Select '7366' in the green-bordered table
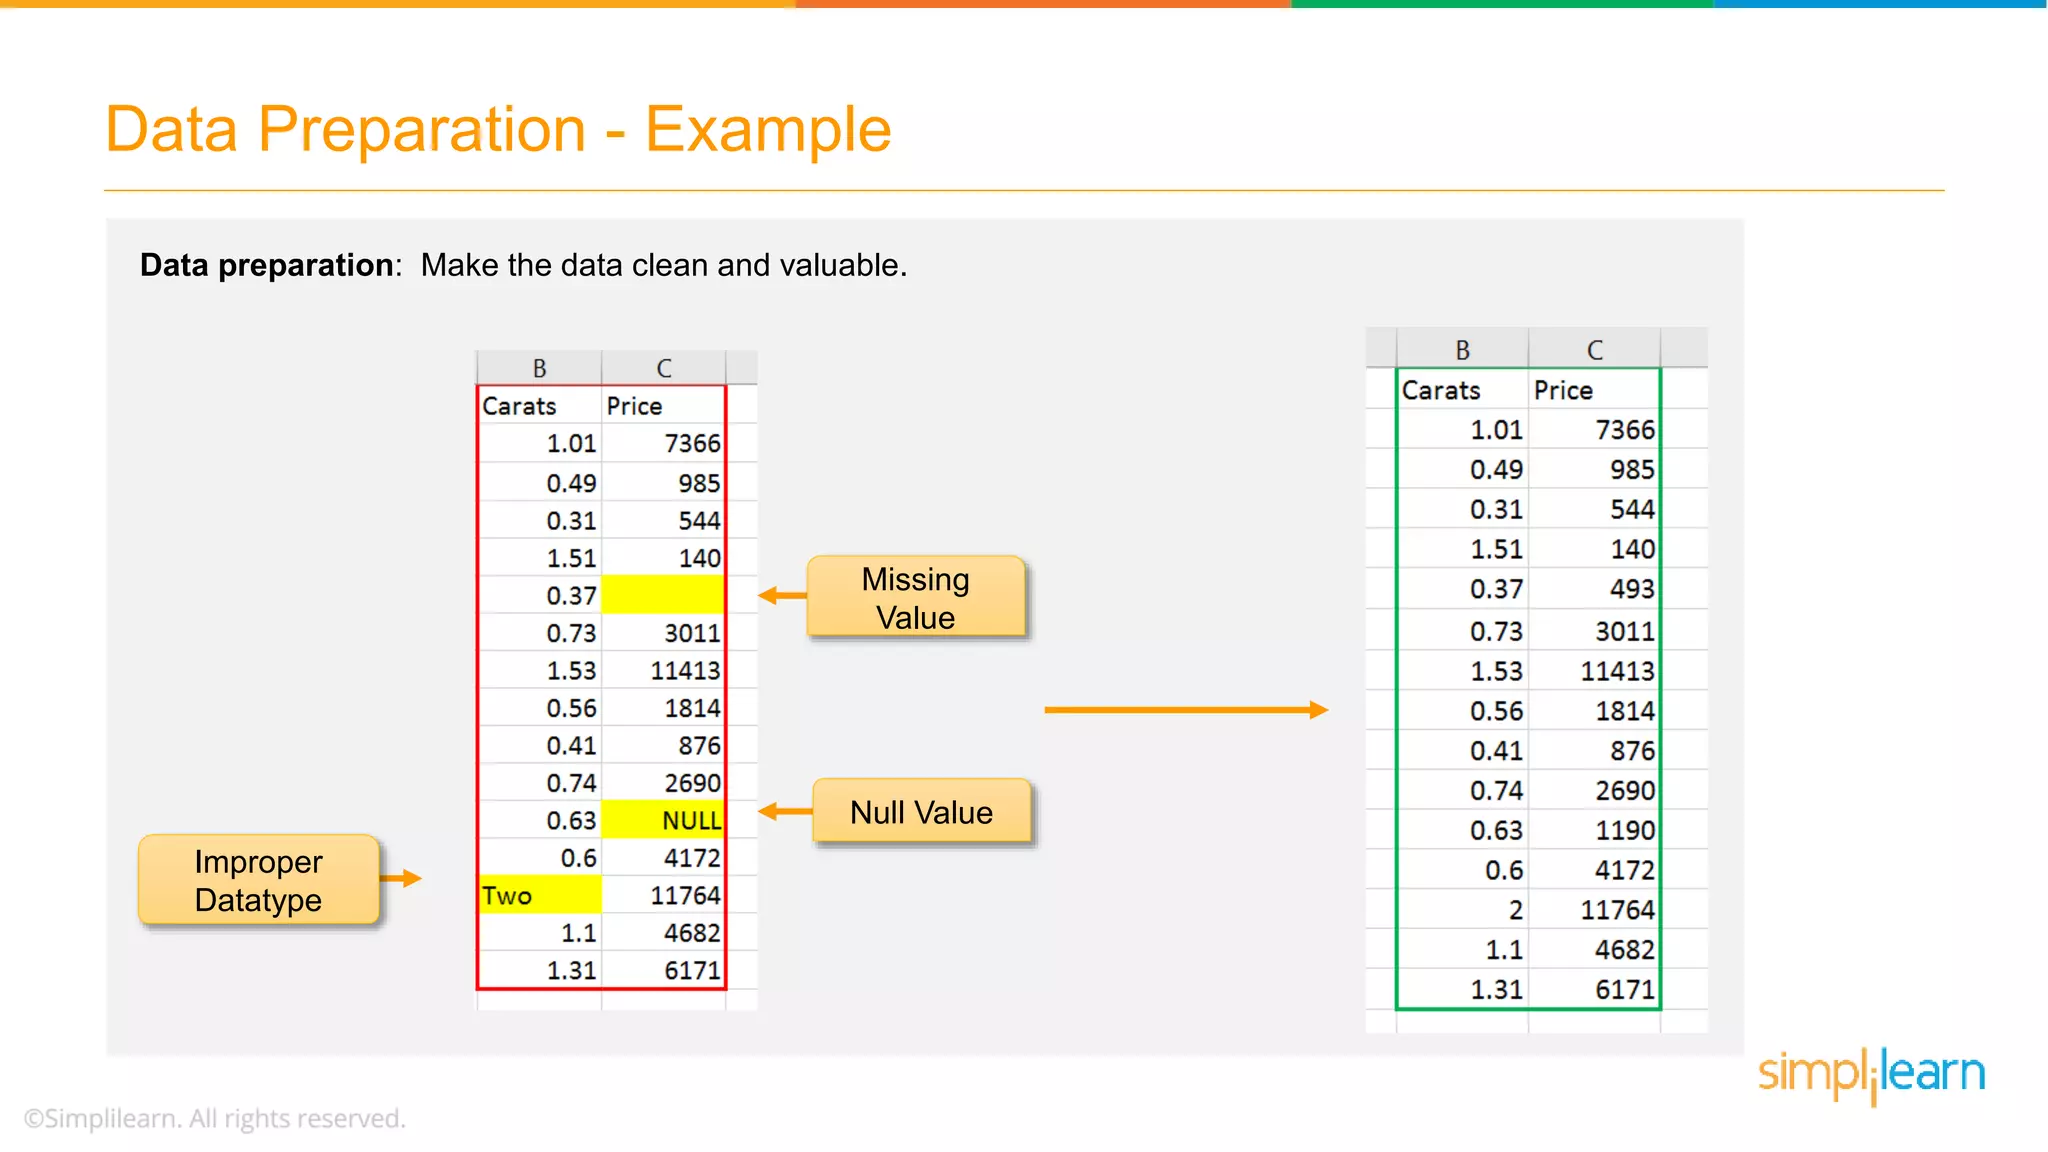The width and height of the screenshot is (2048, 1152). [1594, 430]
